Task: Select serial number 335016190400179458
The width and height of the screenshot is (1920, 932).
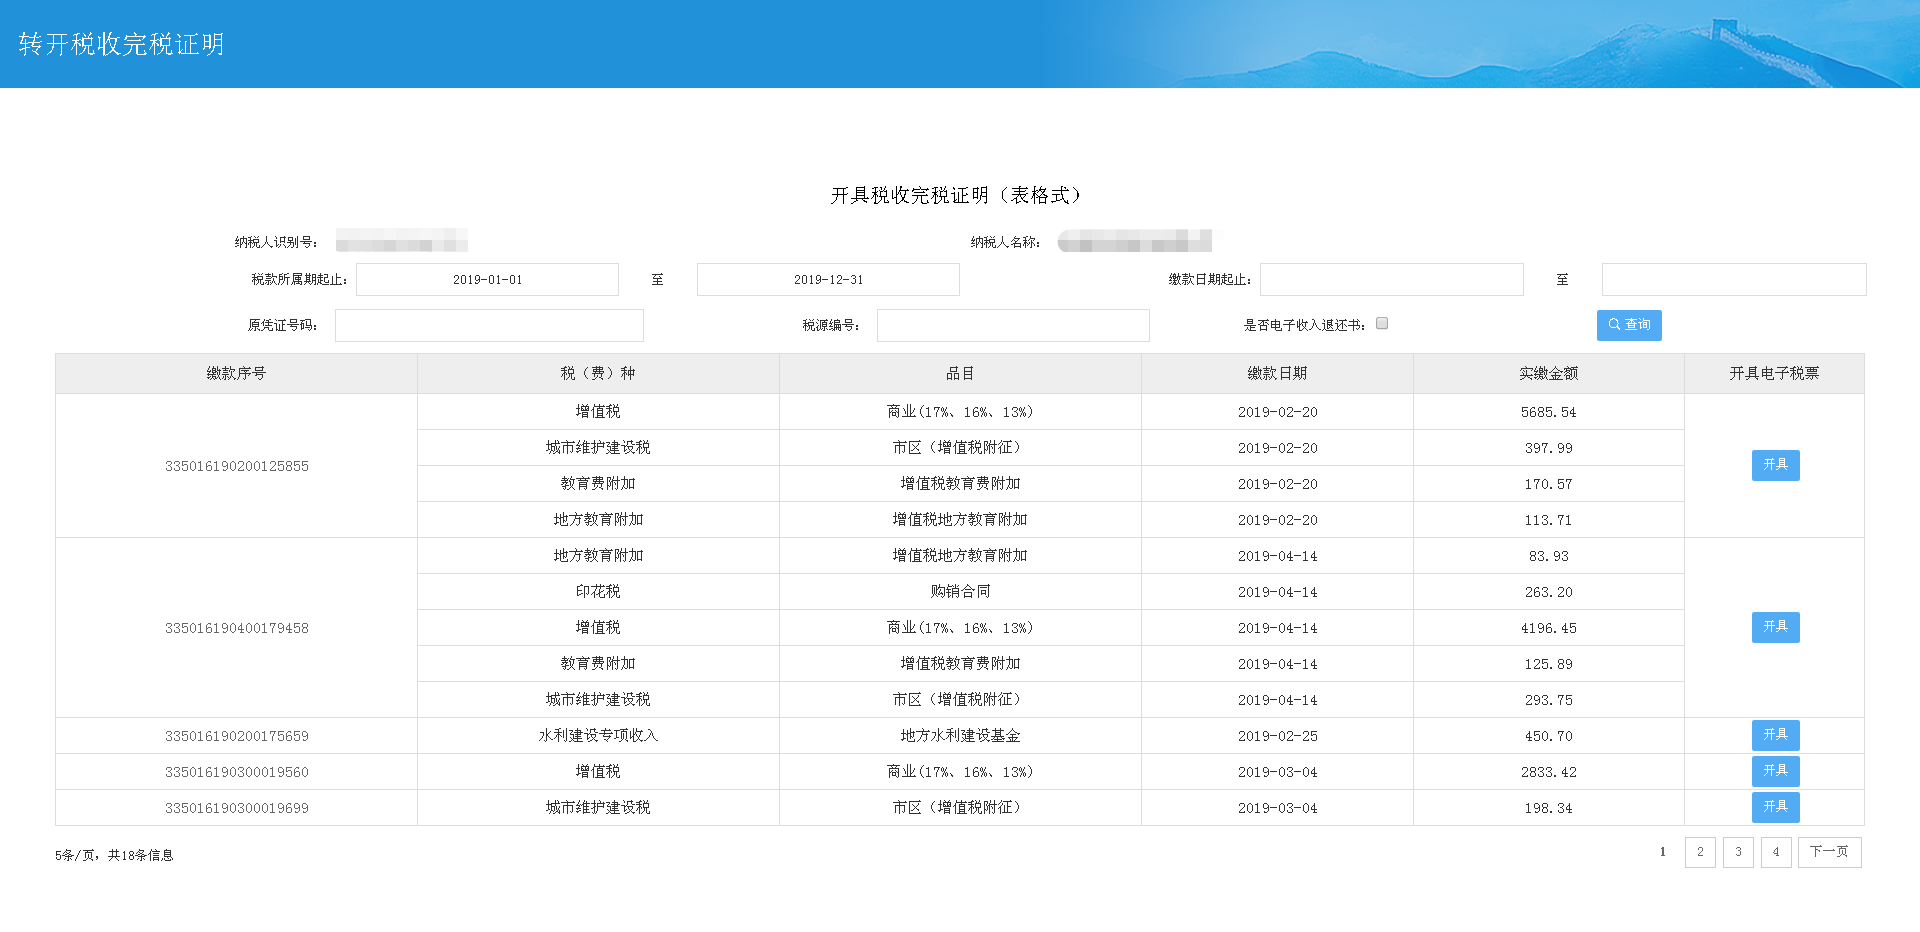Action: coord(237,628)
